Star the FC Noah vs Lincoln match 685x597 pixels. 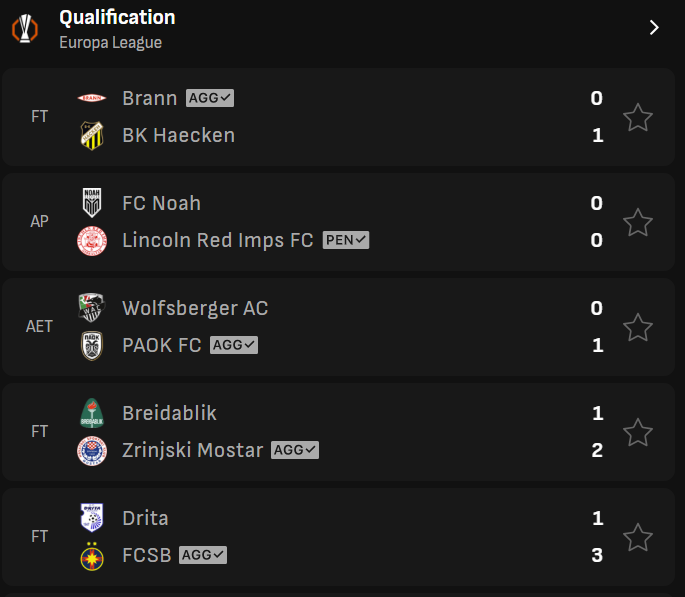[x=638, y=222]
